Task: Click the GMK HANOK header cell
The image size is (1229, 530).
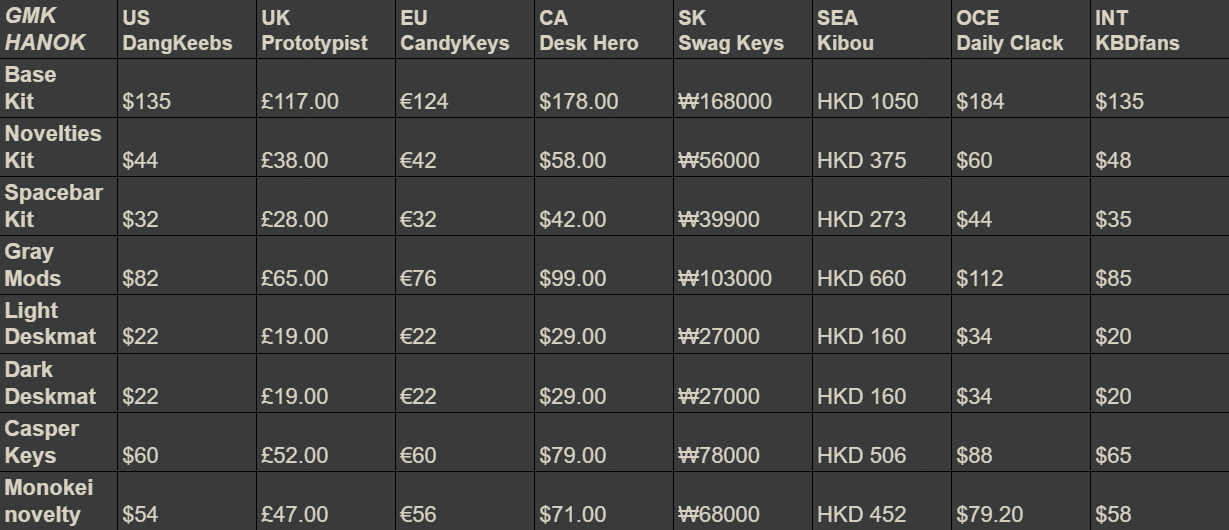Action: [46, 30]
